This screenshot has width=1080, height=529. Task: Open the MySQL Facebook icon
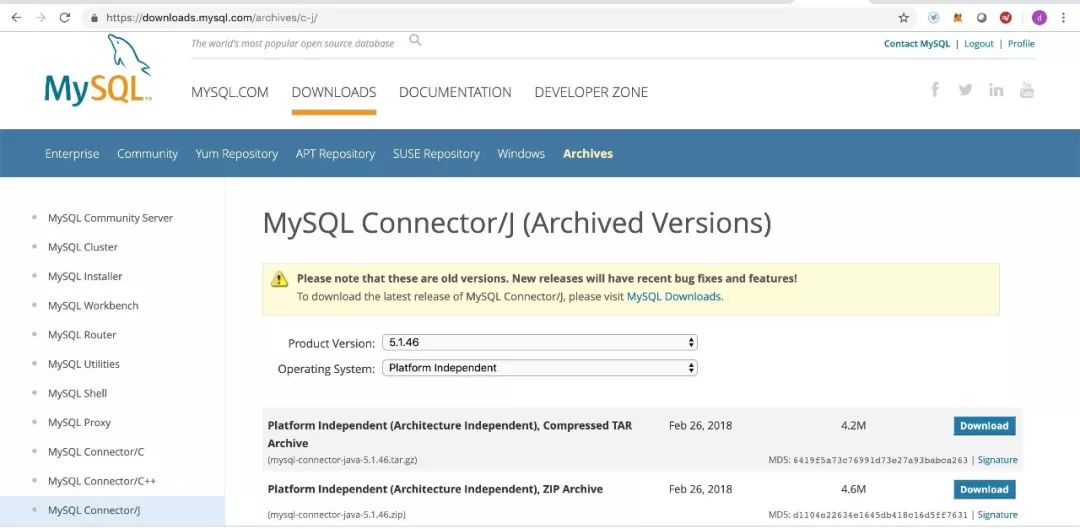(x=935, y=90)
